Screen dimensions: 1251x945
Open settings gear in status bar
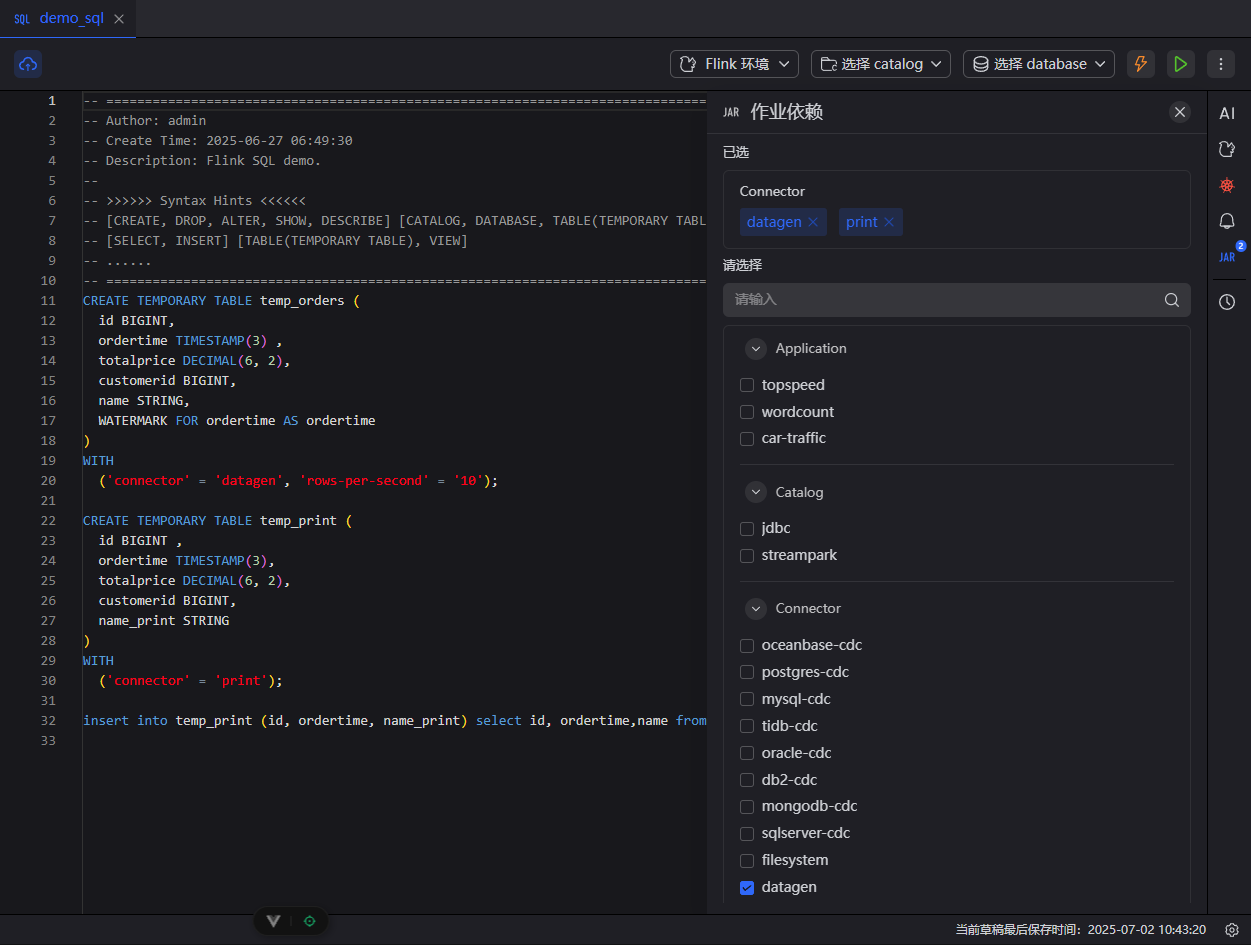[1232, 930]
